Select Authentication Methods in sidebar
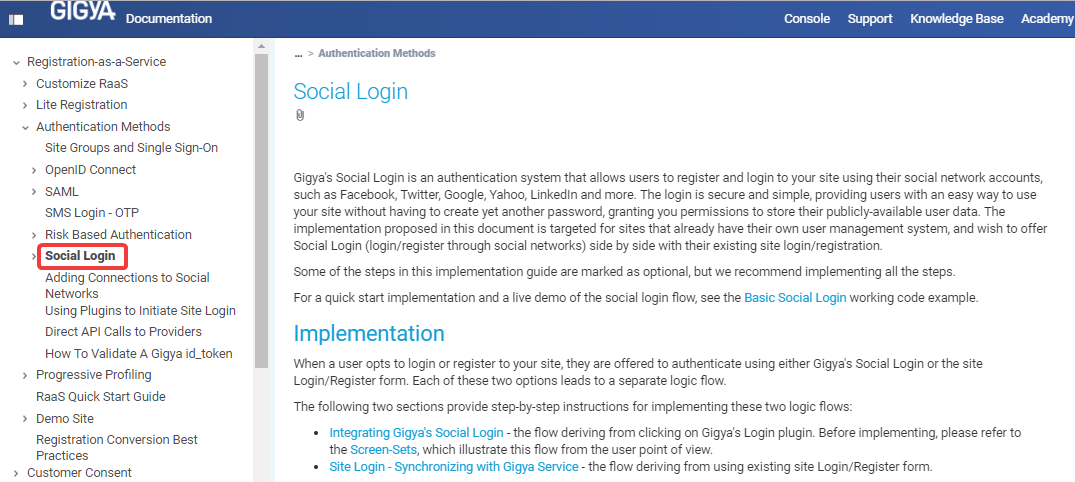1075x482 pixels. click(x=103, y=126)
